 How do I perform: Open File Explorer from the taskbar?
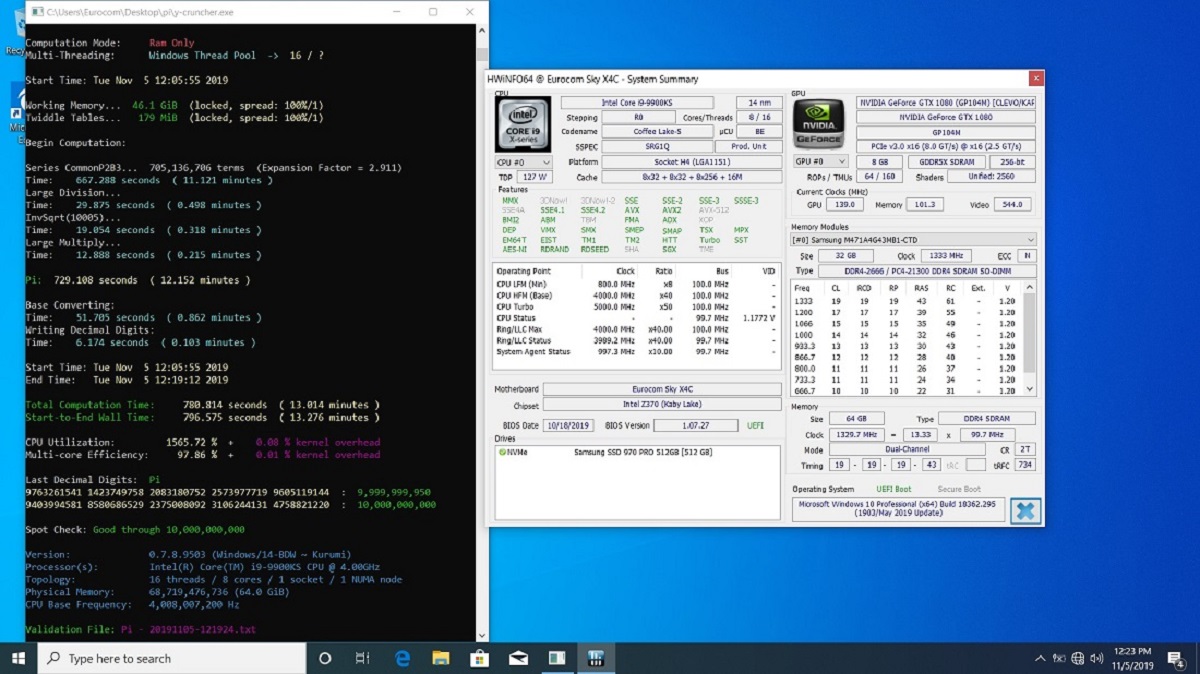pos(441,658)
